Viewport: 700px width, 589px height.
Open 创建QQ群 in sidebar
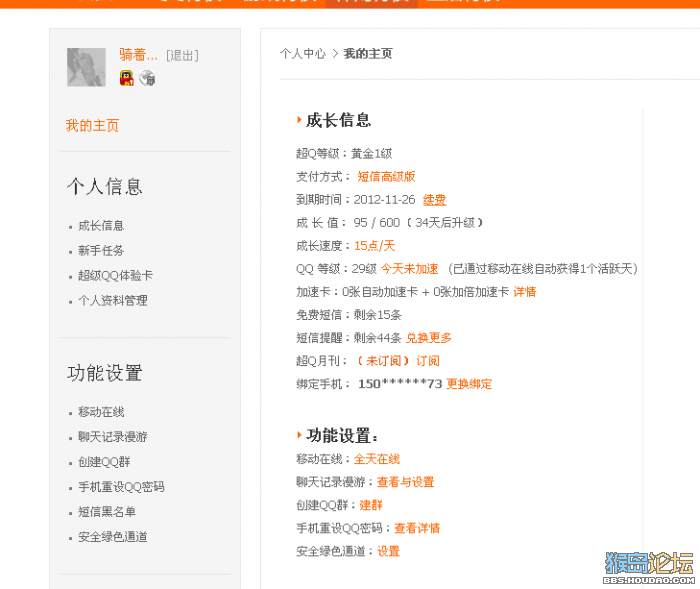tap(104, 462)
